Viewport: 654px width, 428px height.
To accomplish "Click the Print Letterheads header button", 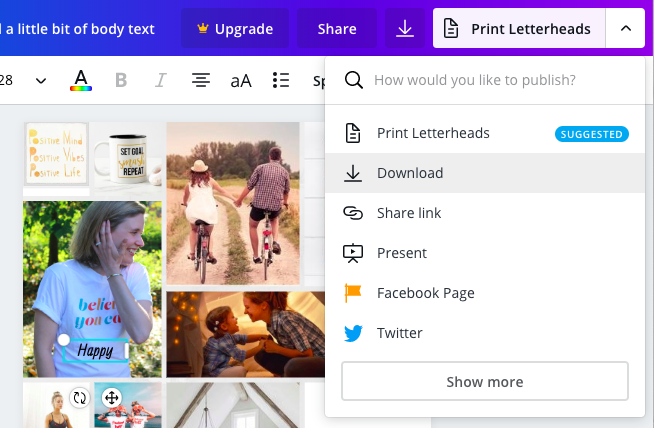I will [x=519, y=29].
